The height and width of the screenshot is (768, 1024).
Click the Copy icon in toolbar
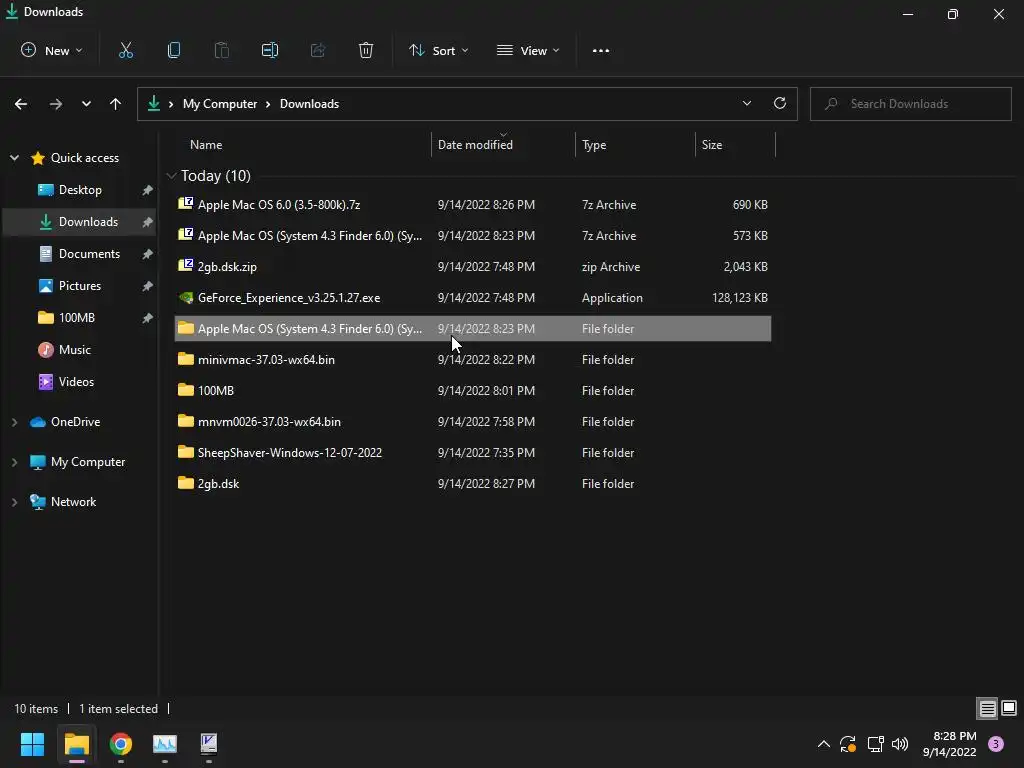[174, 50]
